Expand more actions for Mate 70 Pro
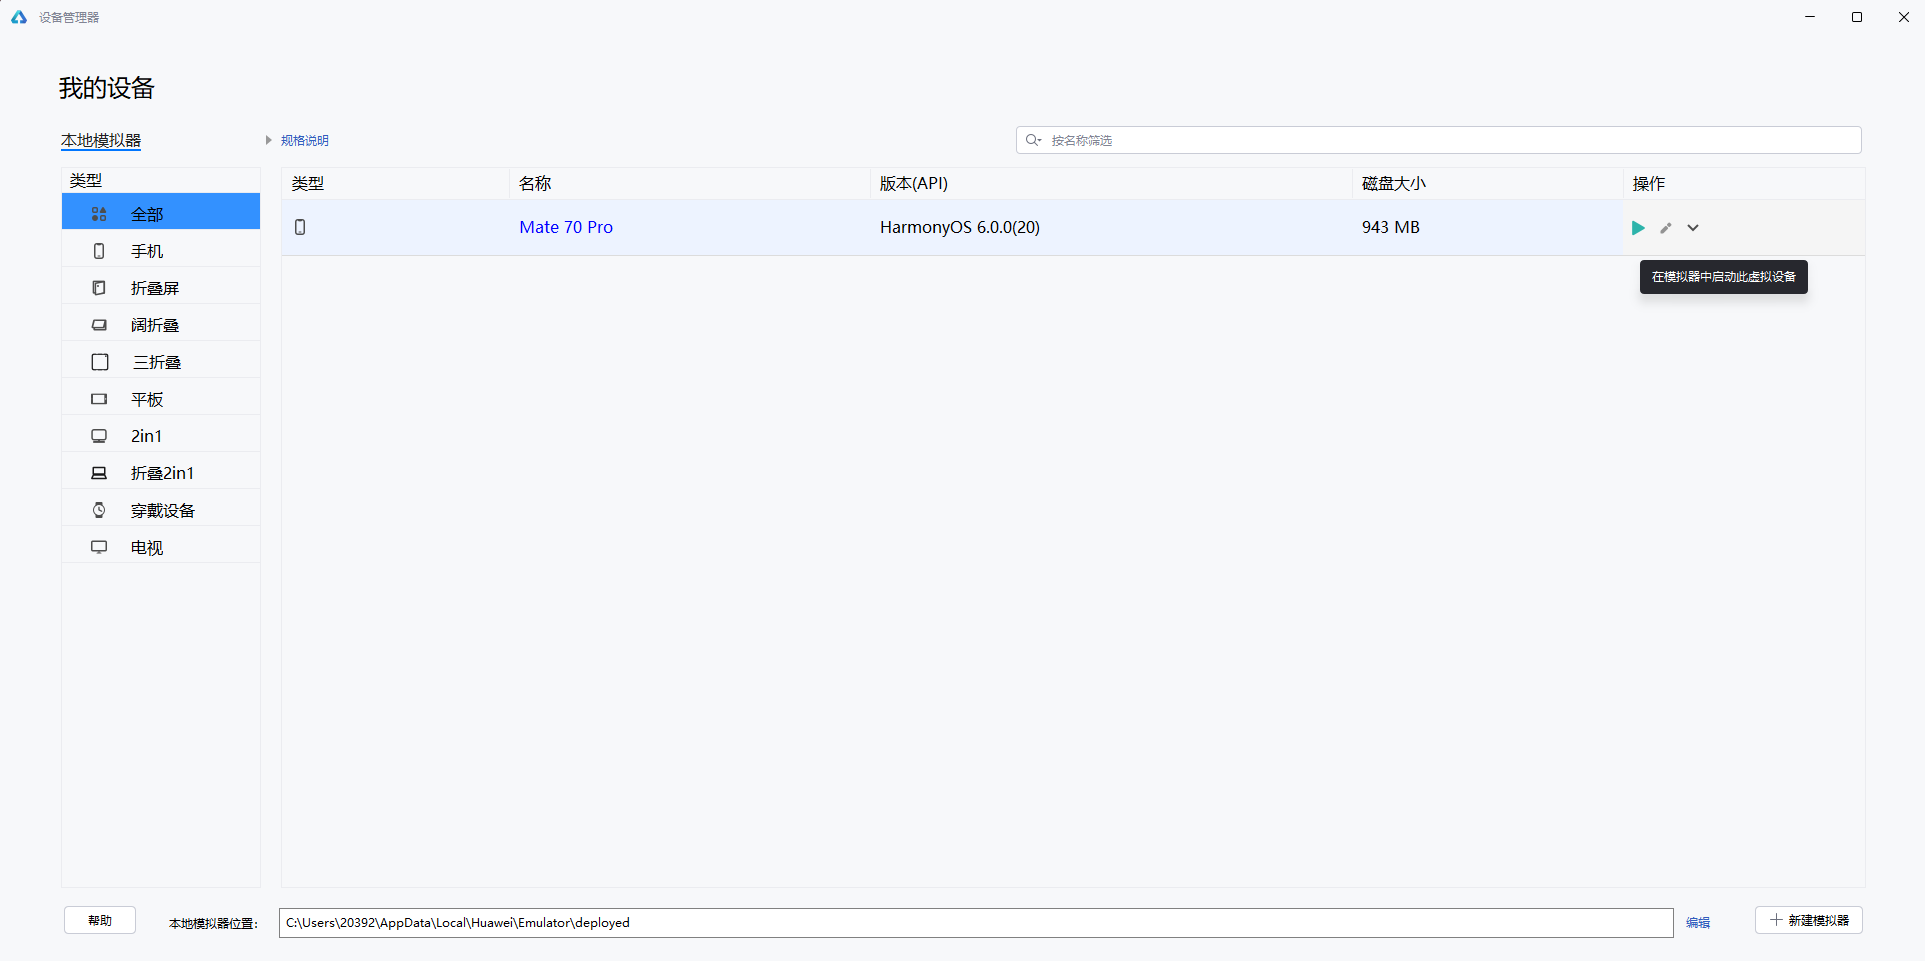 pos(1693,228)
